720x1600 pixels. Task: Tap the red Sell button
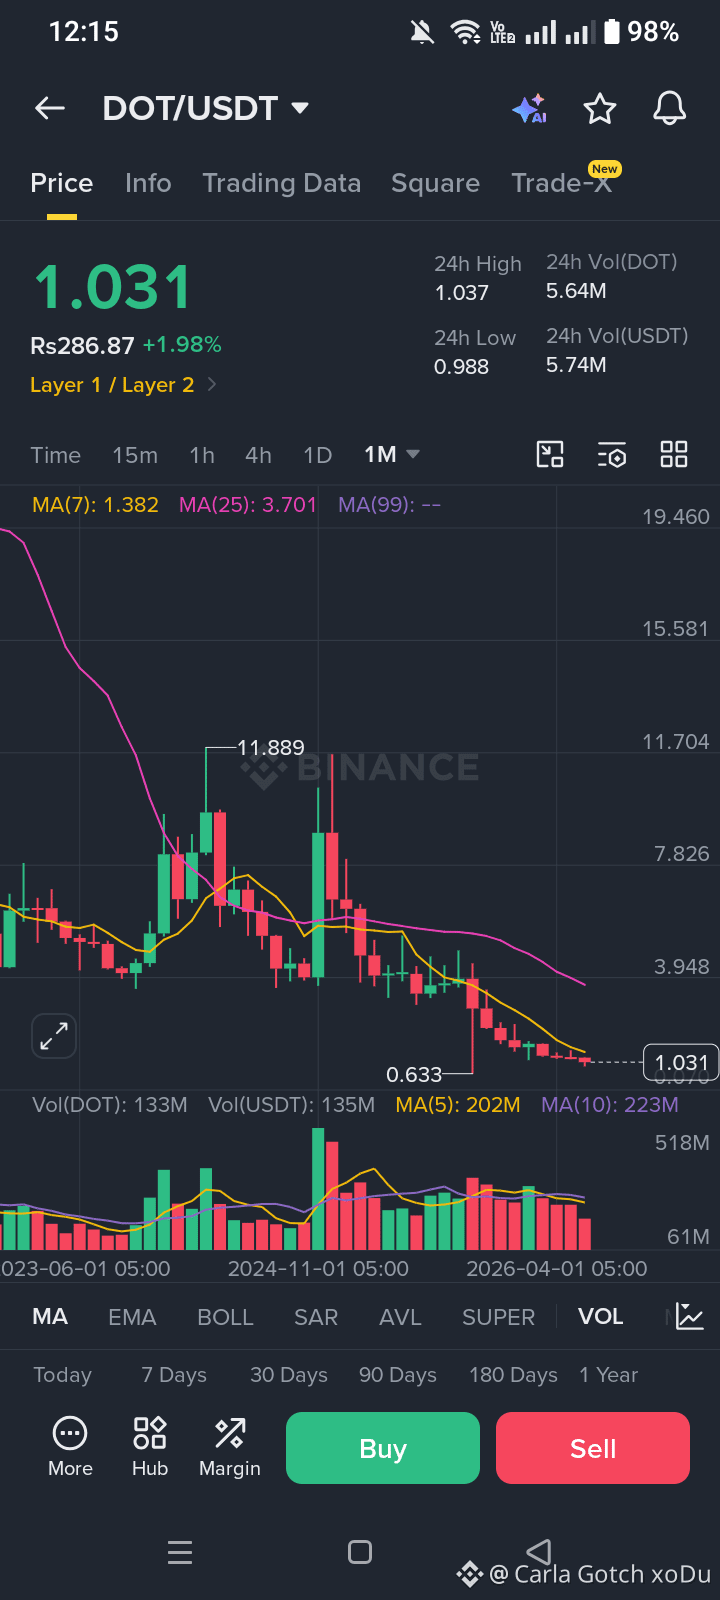coord(593,1448)
